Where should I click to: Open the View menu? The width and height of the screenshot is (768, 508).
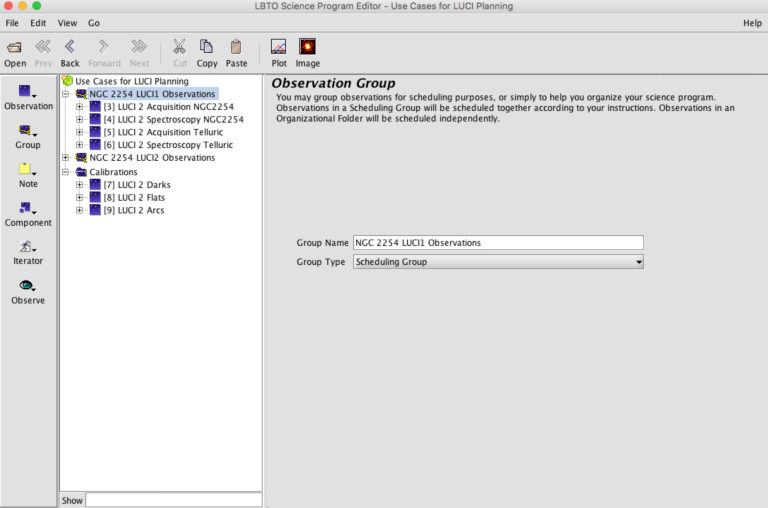[x=67, y=23]
